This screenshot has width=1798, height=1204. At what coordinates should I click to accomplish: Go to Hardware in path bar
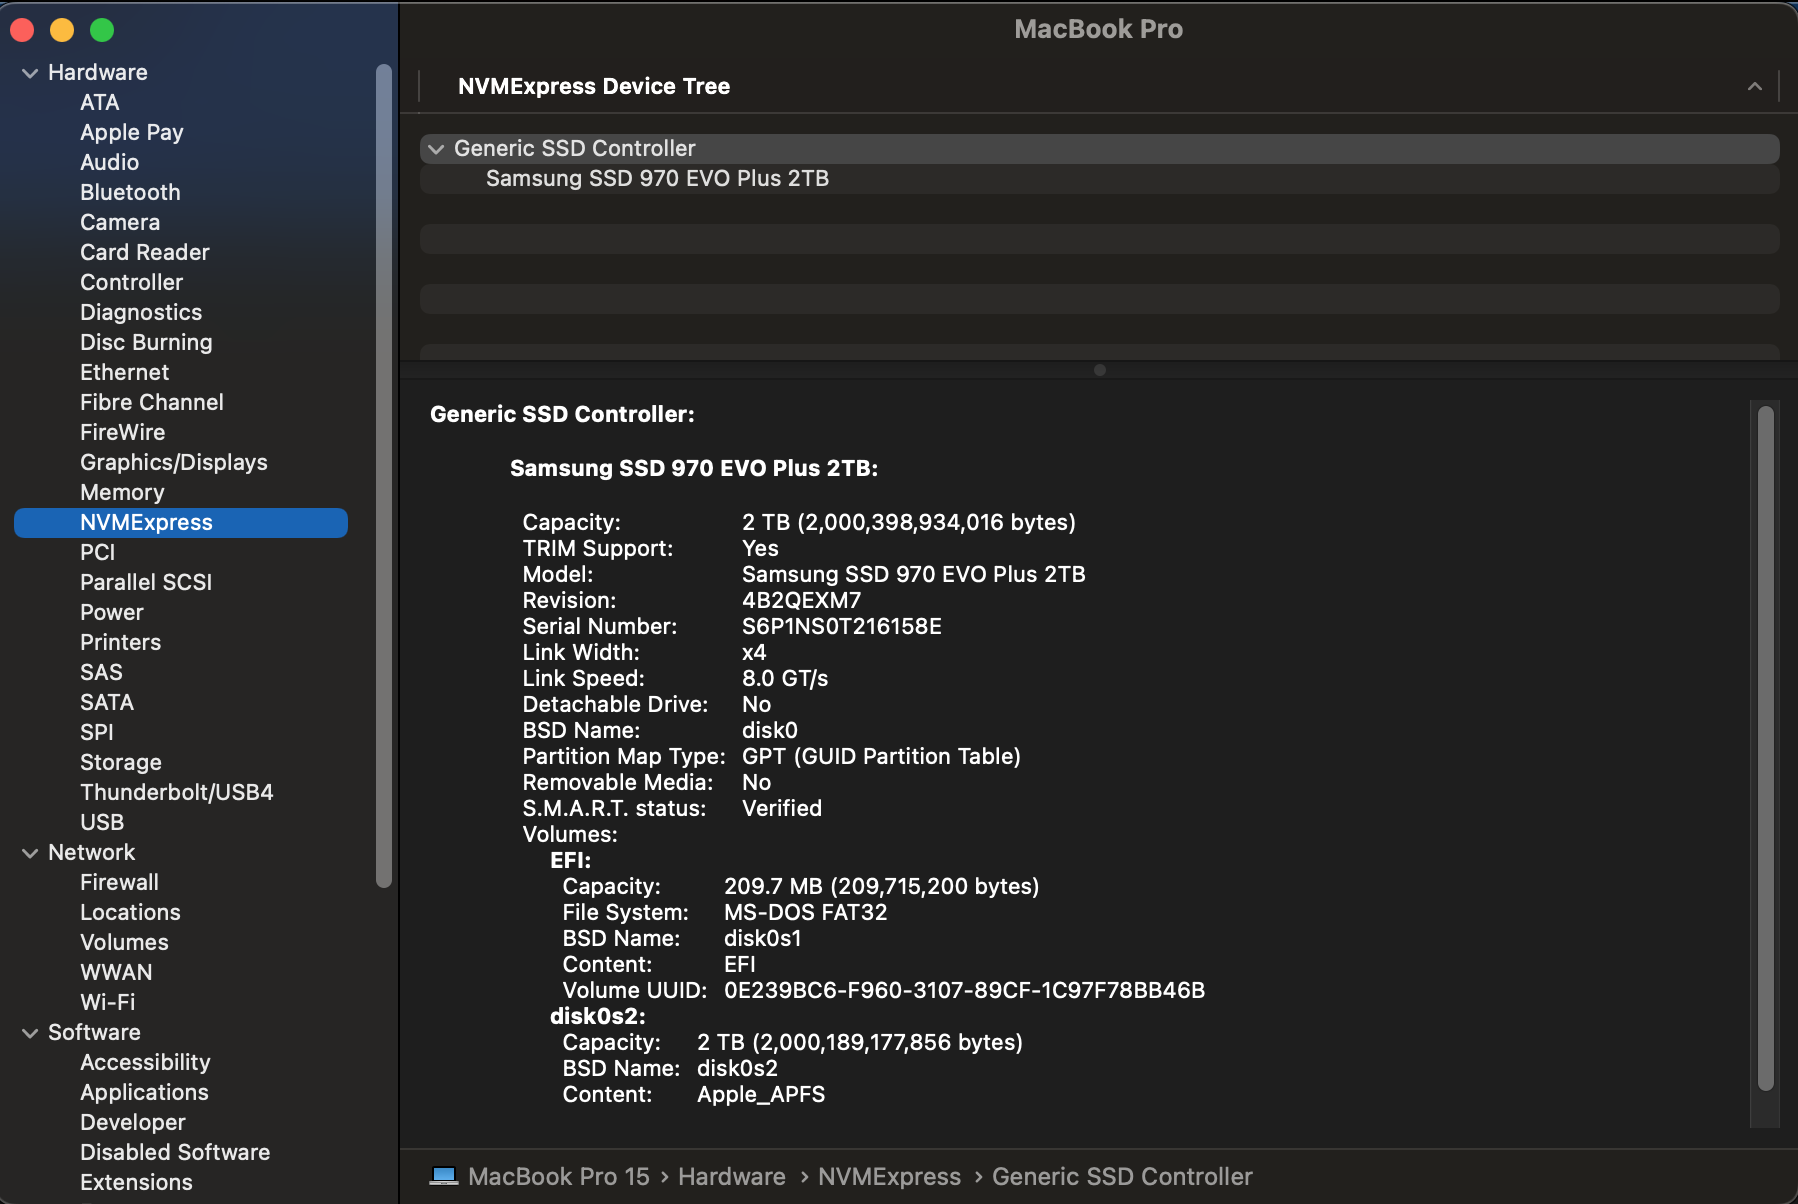click(x=732, y=1177)
